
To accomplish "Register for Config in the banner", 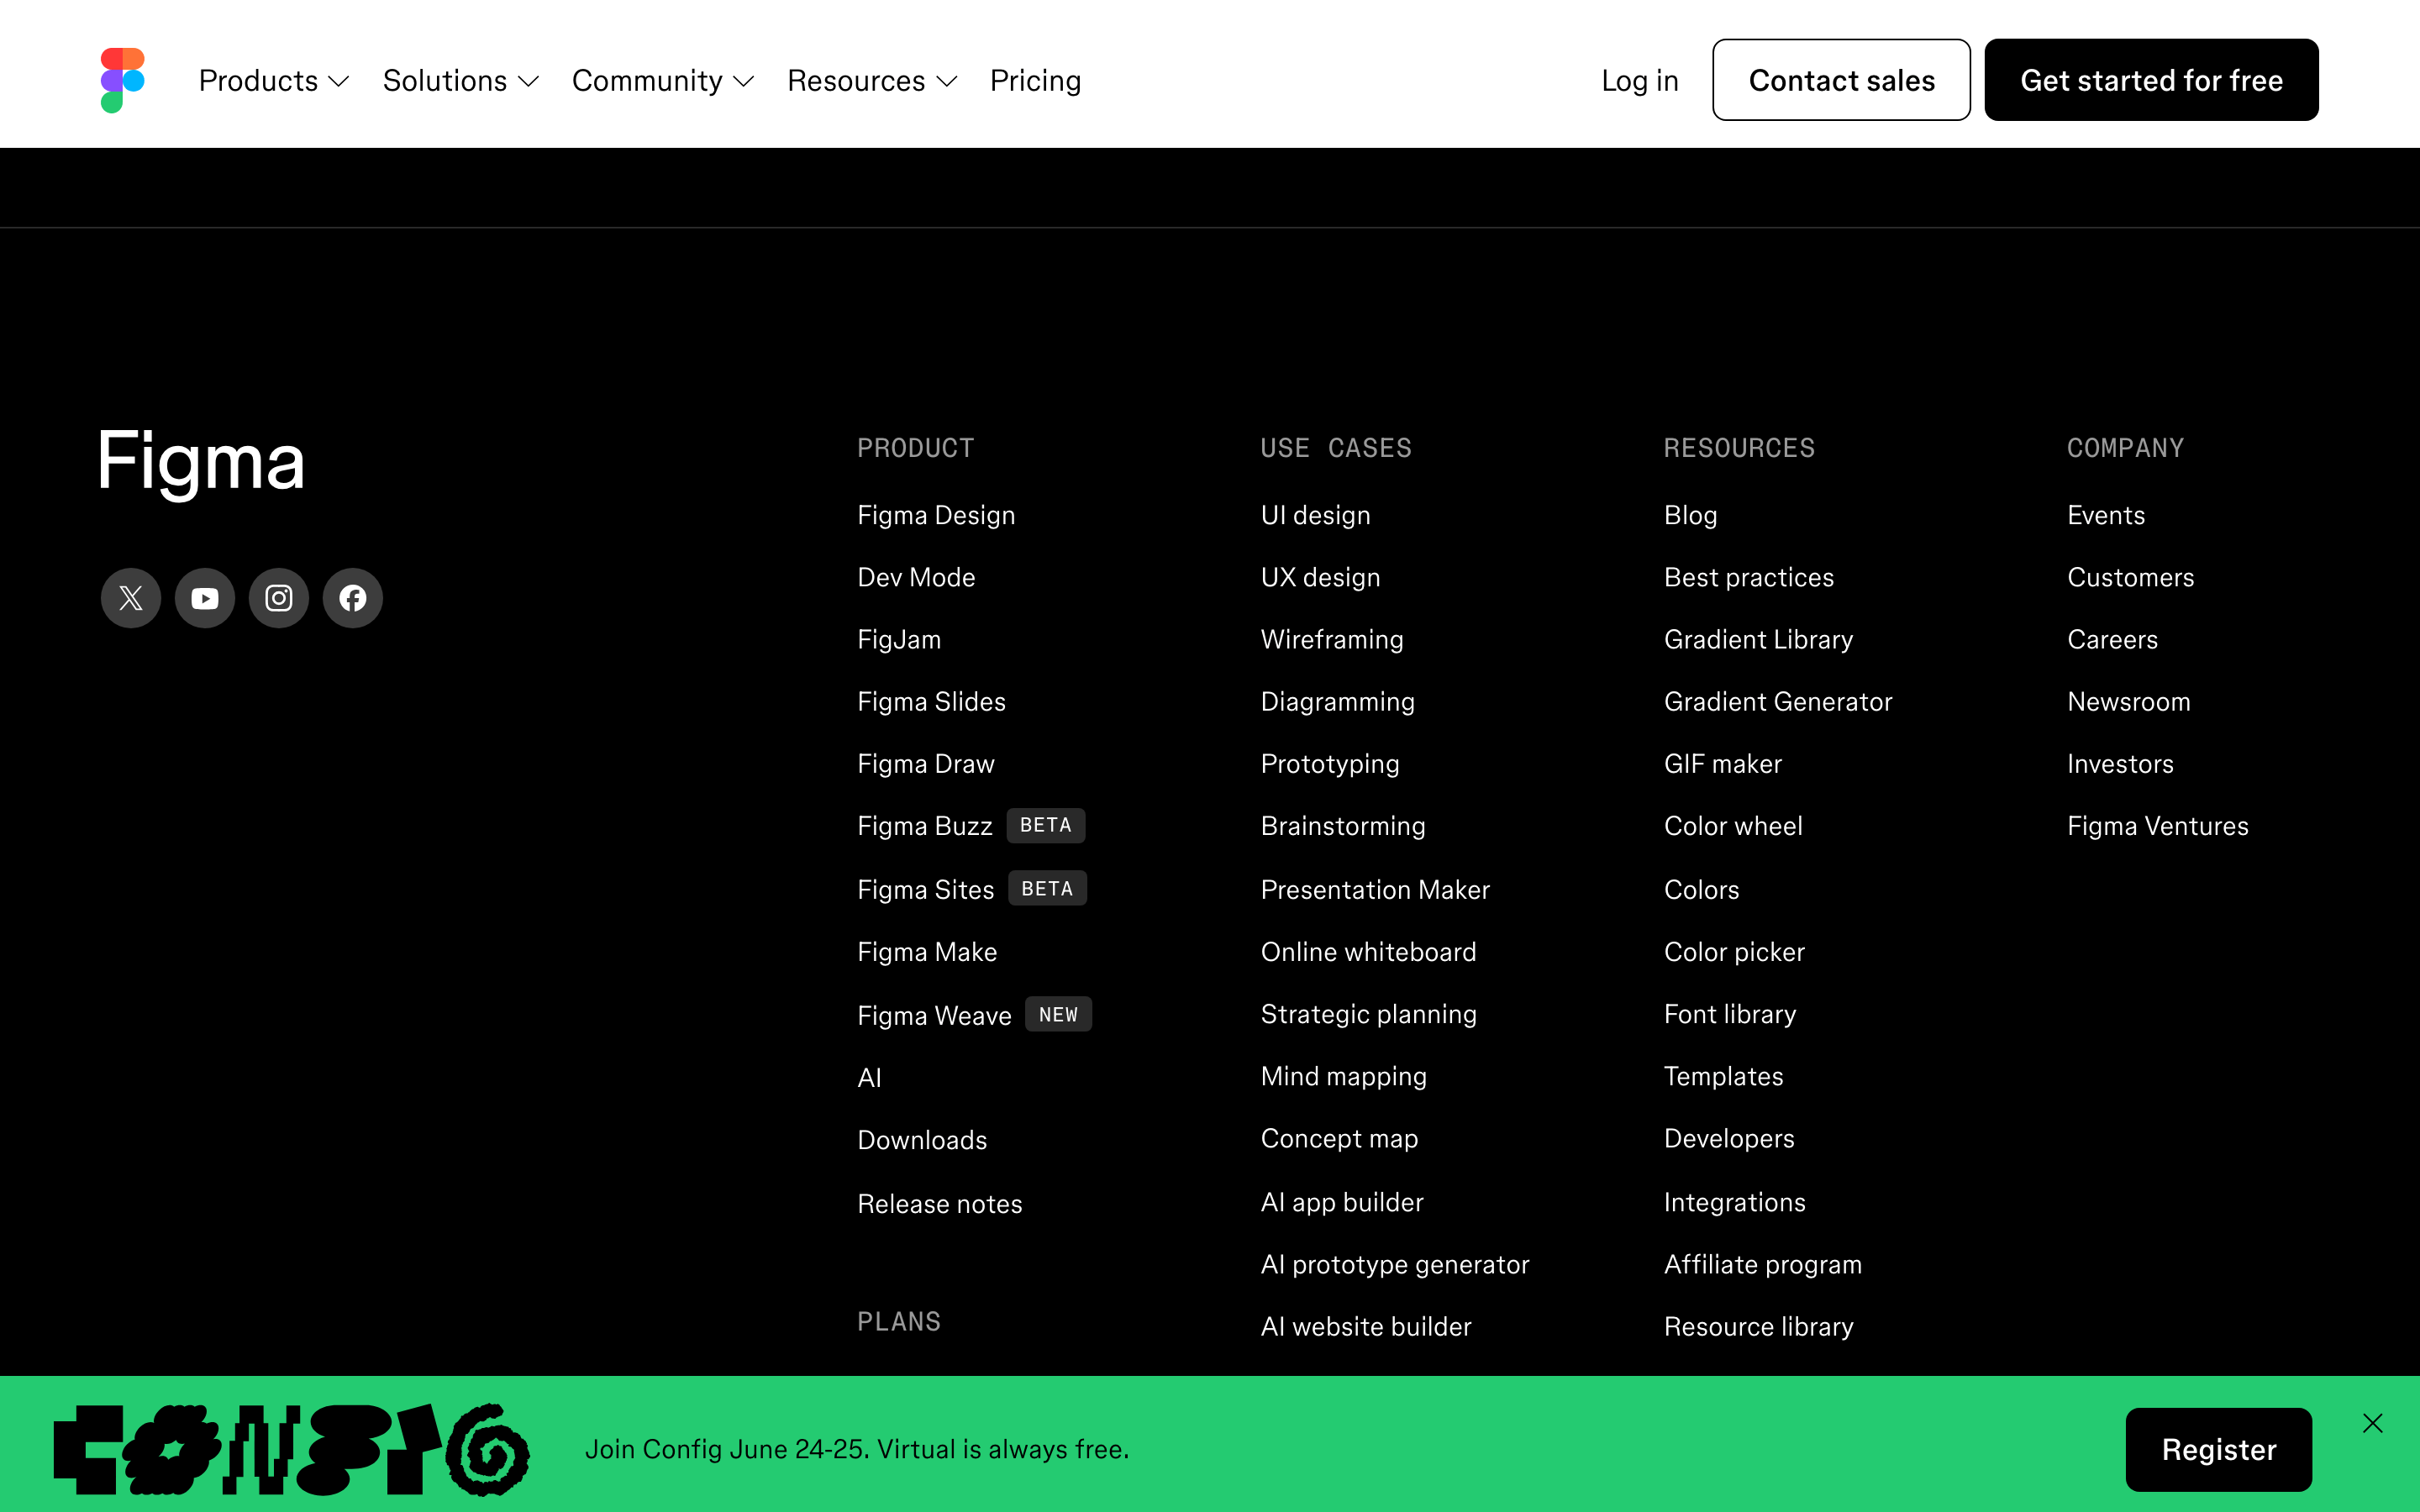I will 2218,1449.
